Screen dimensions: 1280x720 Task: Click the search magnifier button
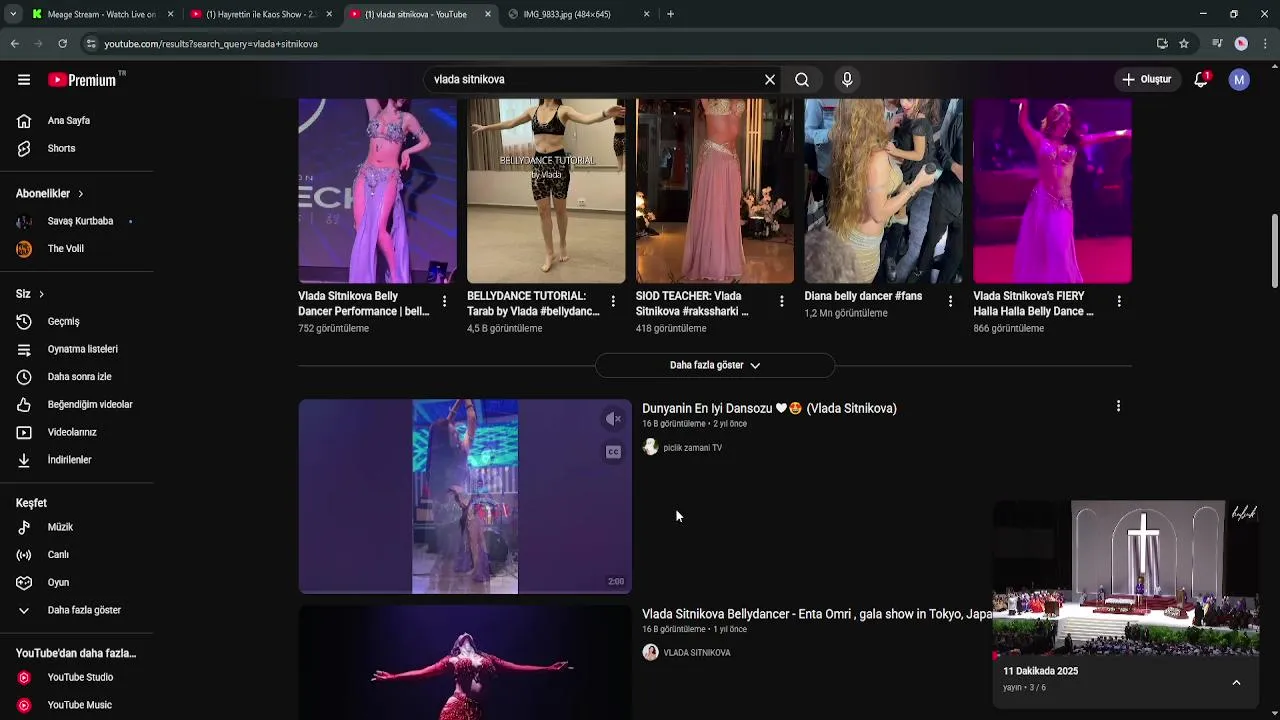click(x=802, y=80)
